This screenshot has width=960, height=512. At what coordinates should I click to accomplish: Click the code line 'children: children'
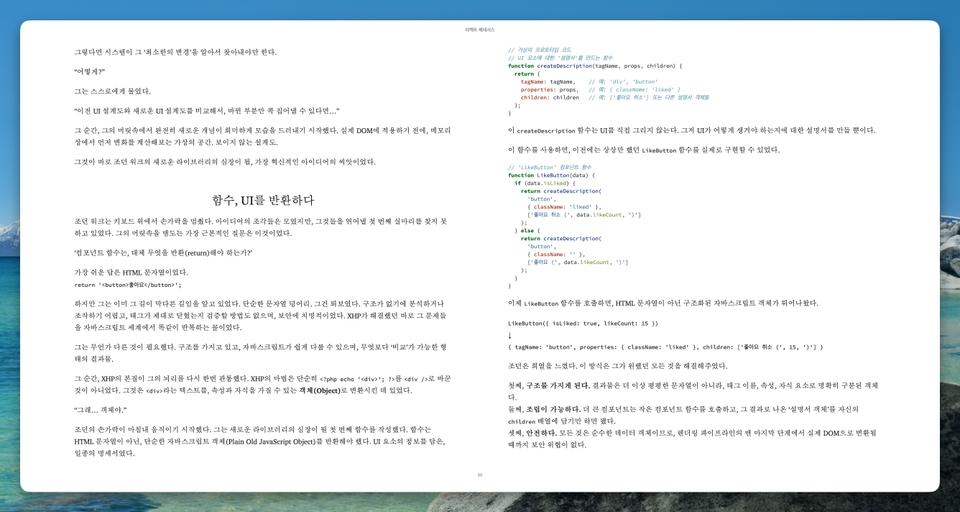coord(549,97)
